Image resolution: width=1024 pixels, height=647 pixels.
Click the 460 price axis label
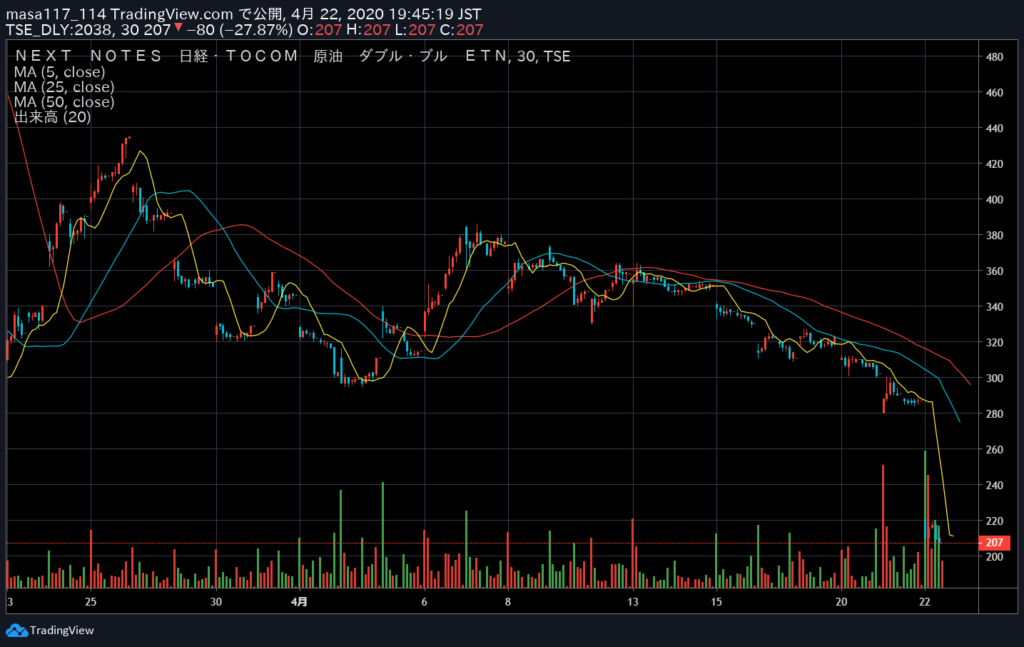994,93
